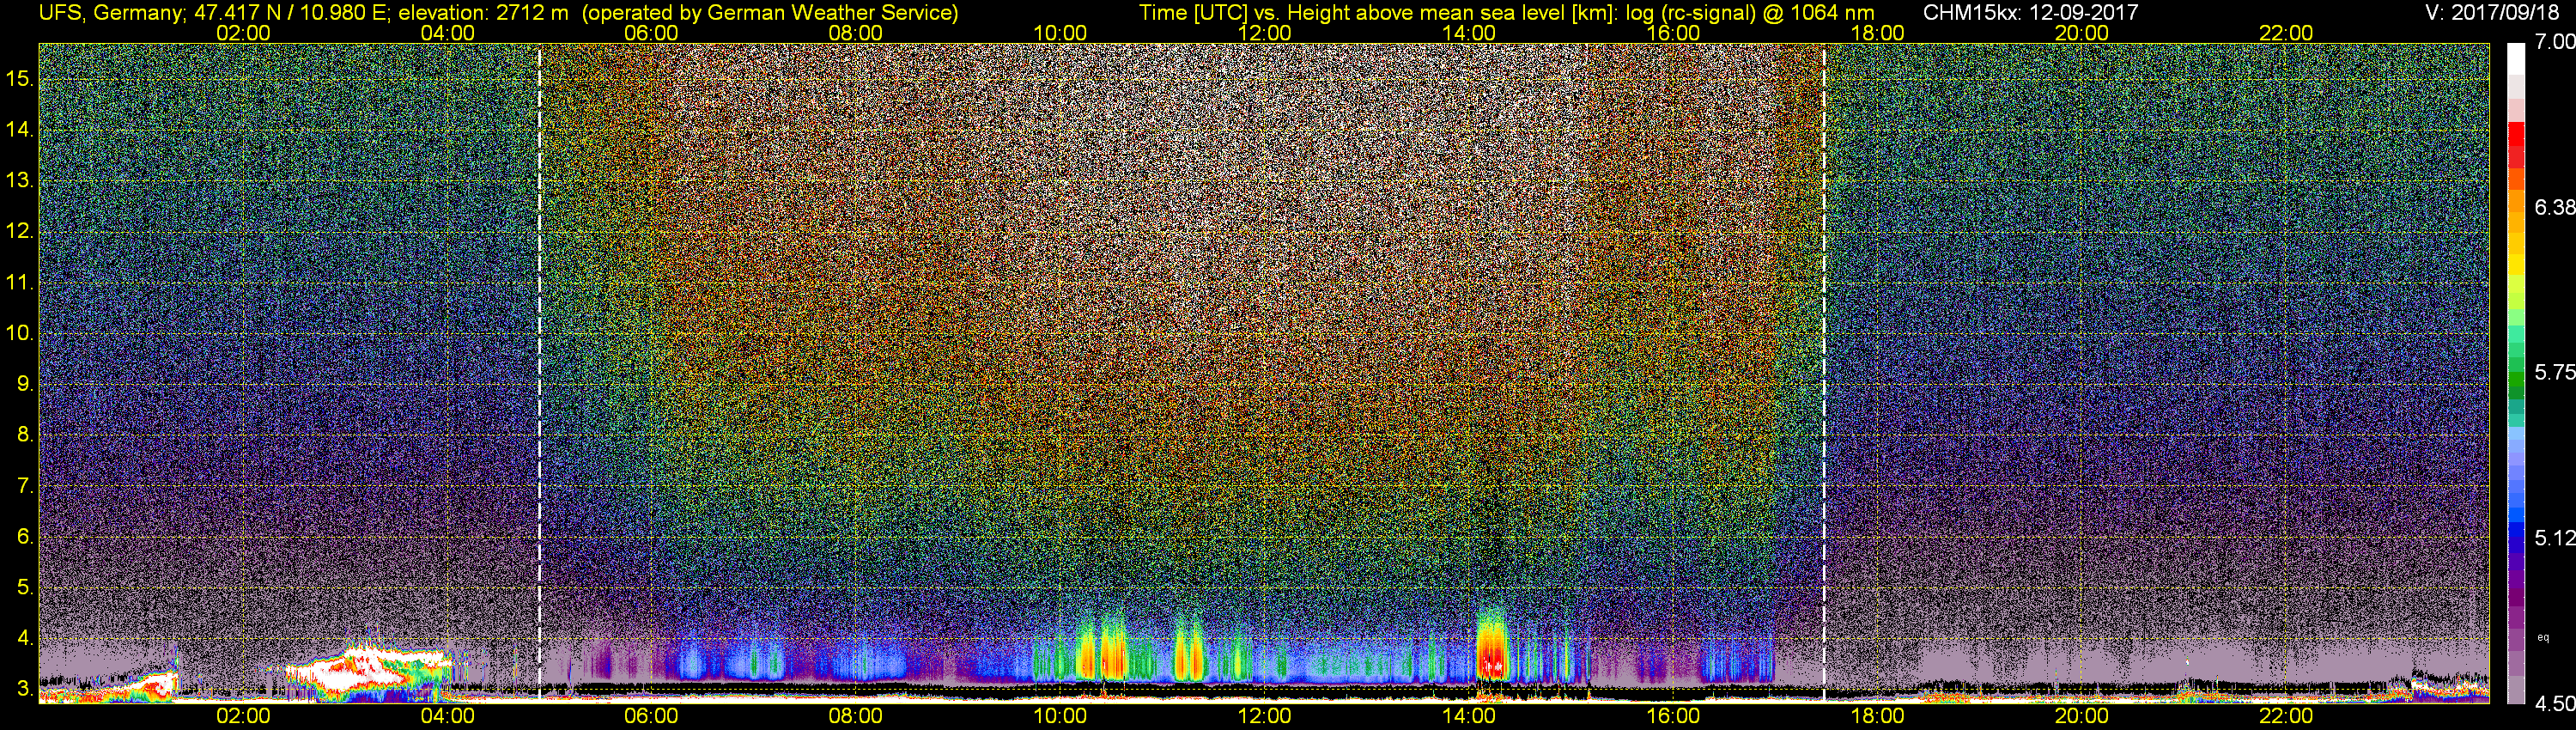Click the white dashed vertical line near 17:30
2576x730 pixels.
click(x=1824, y=372)
